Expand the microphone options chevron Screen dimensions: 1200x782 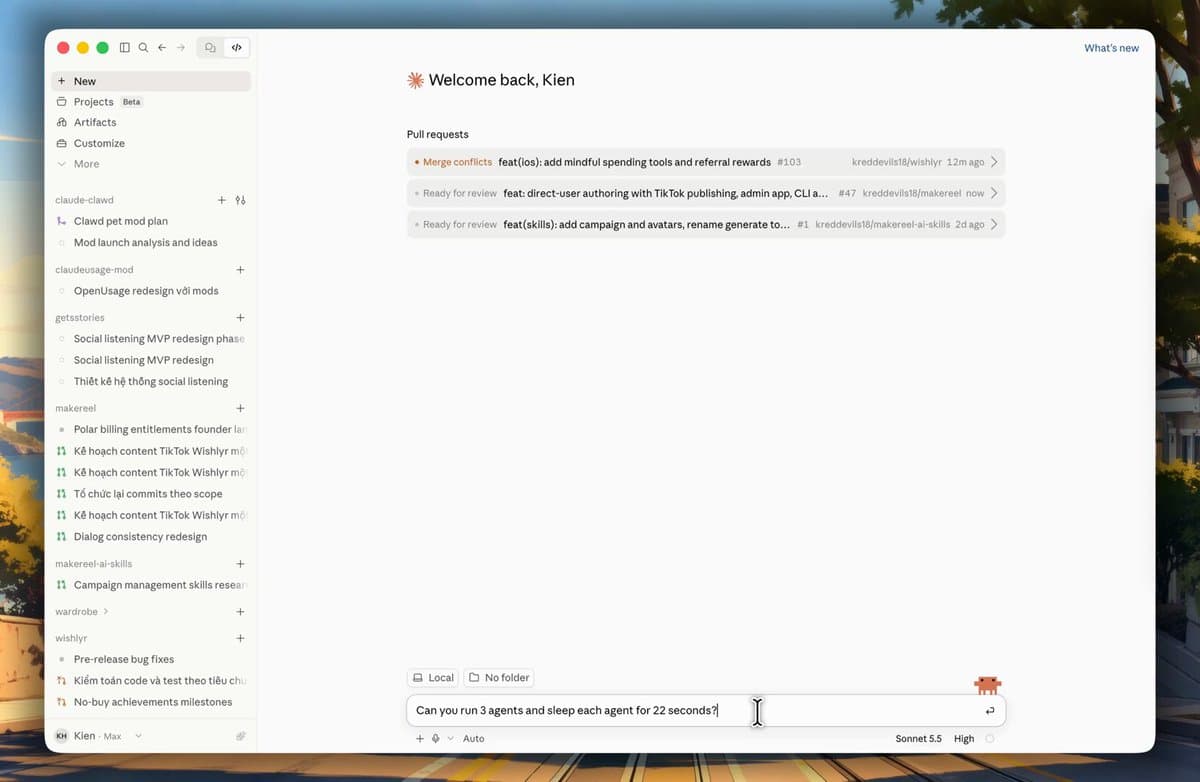pyautogui.click(x=450, y=739)
